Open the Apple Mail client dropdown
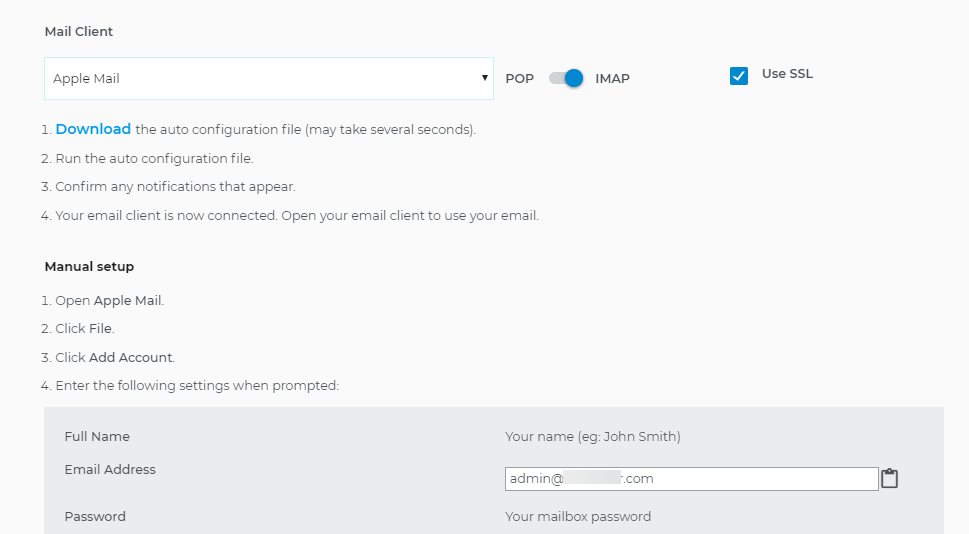The image size is (969, 534). pyautogui.click(x=269, y=78)
